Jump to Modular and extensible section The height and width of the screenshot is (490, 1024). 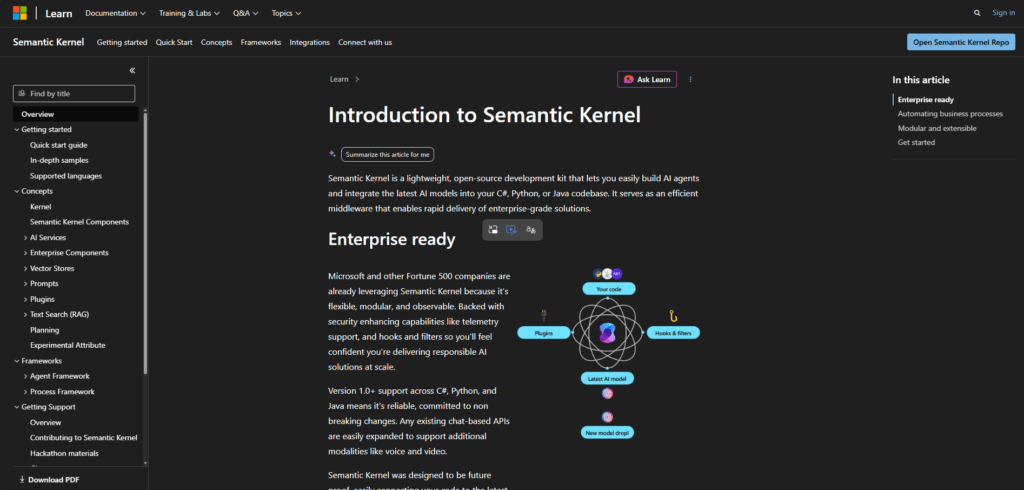tap(937, 128)
